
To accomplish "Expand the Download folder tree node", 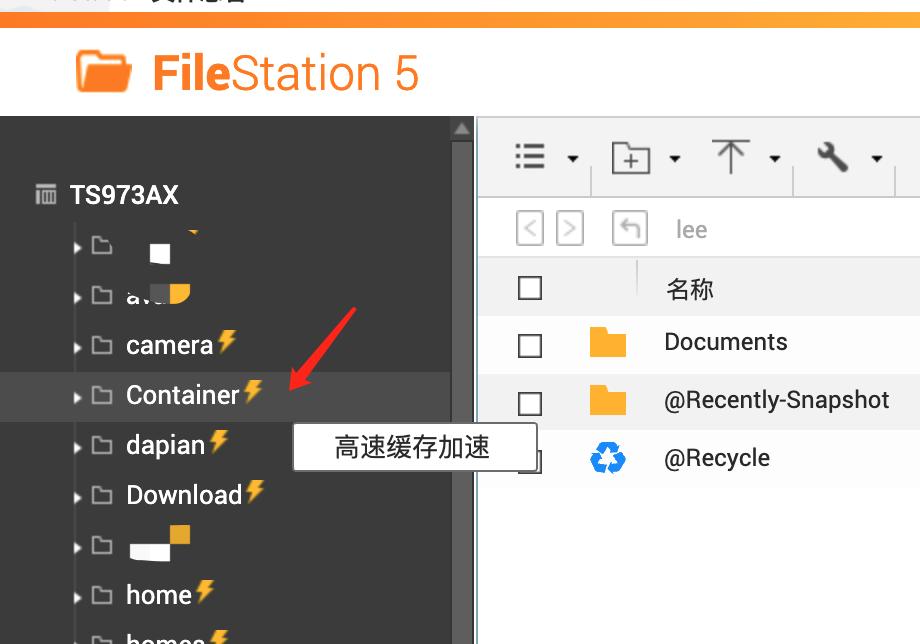I will (78, 495).
